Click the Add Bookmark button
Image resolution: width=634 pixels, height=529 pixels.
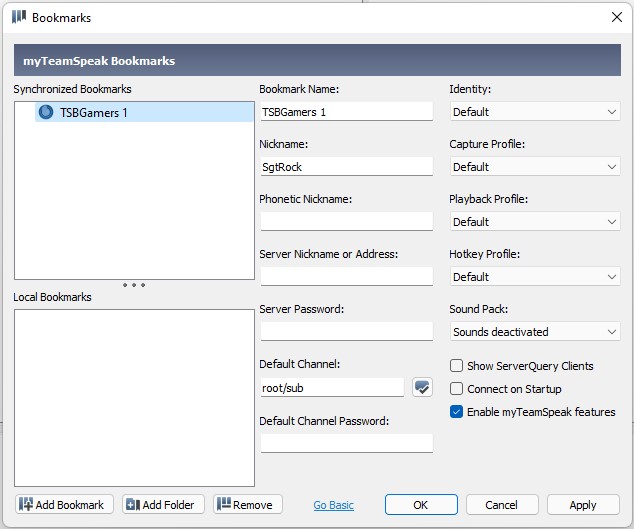point(64,504)
